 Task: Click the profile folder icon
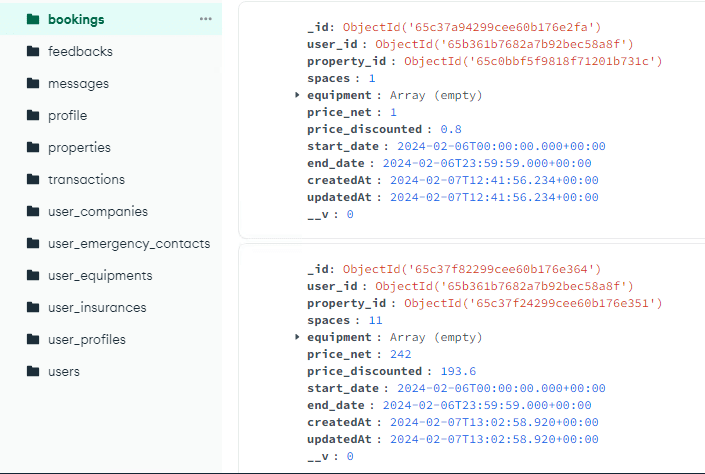(33, 115)
